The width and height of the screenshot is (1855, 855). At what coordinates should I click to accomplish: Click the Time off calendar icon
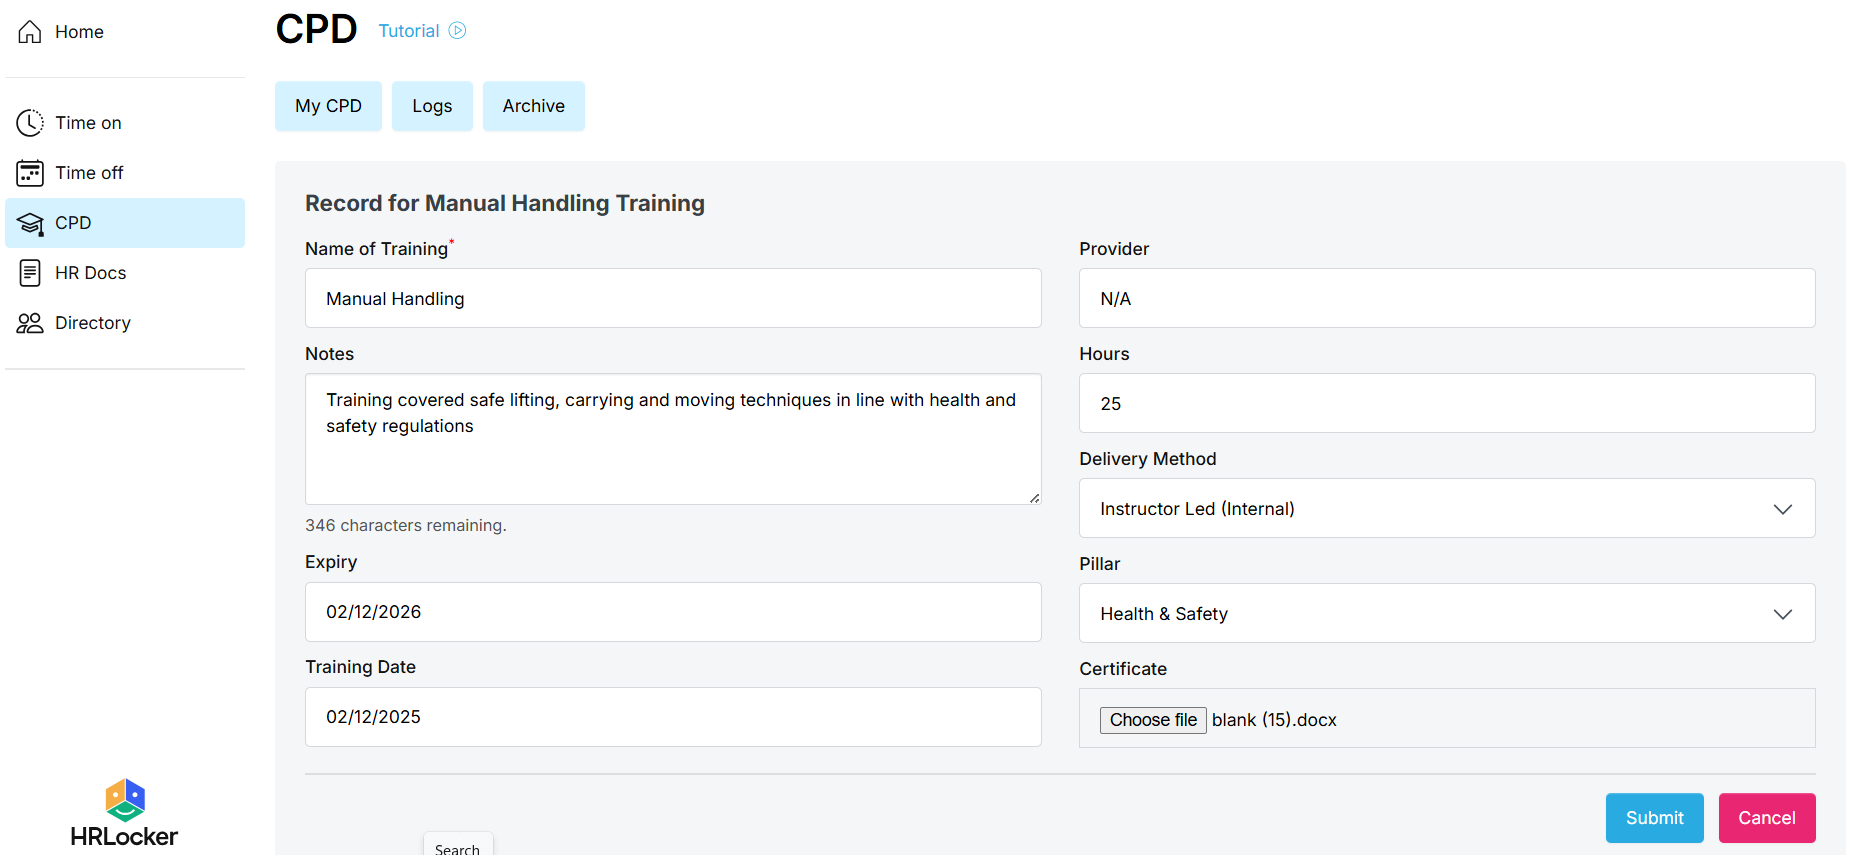(30, 173)
